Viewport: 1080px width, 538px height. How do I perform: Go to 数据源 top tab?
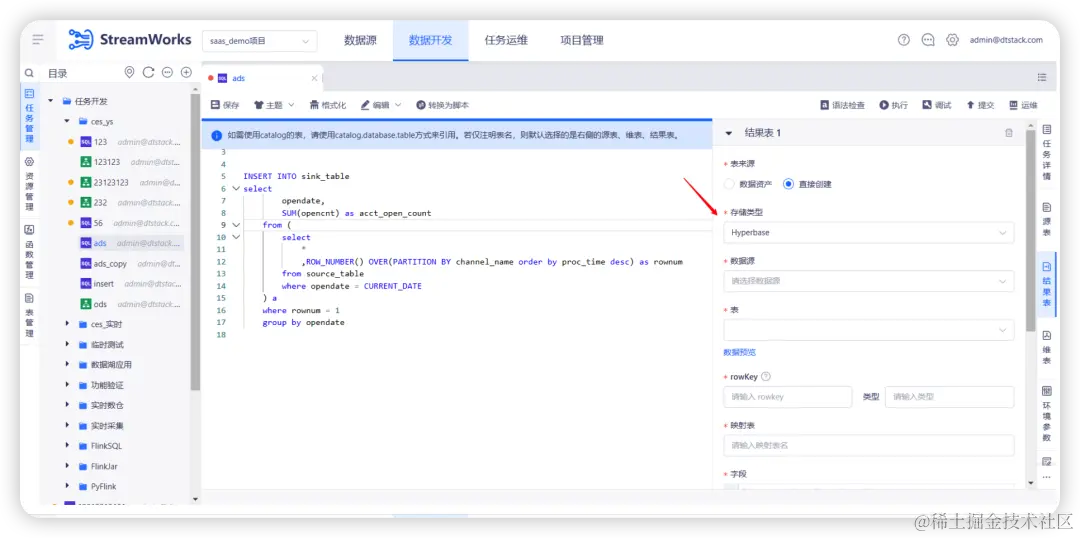pos(360,40)
